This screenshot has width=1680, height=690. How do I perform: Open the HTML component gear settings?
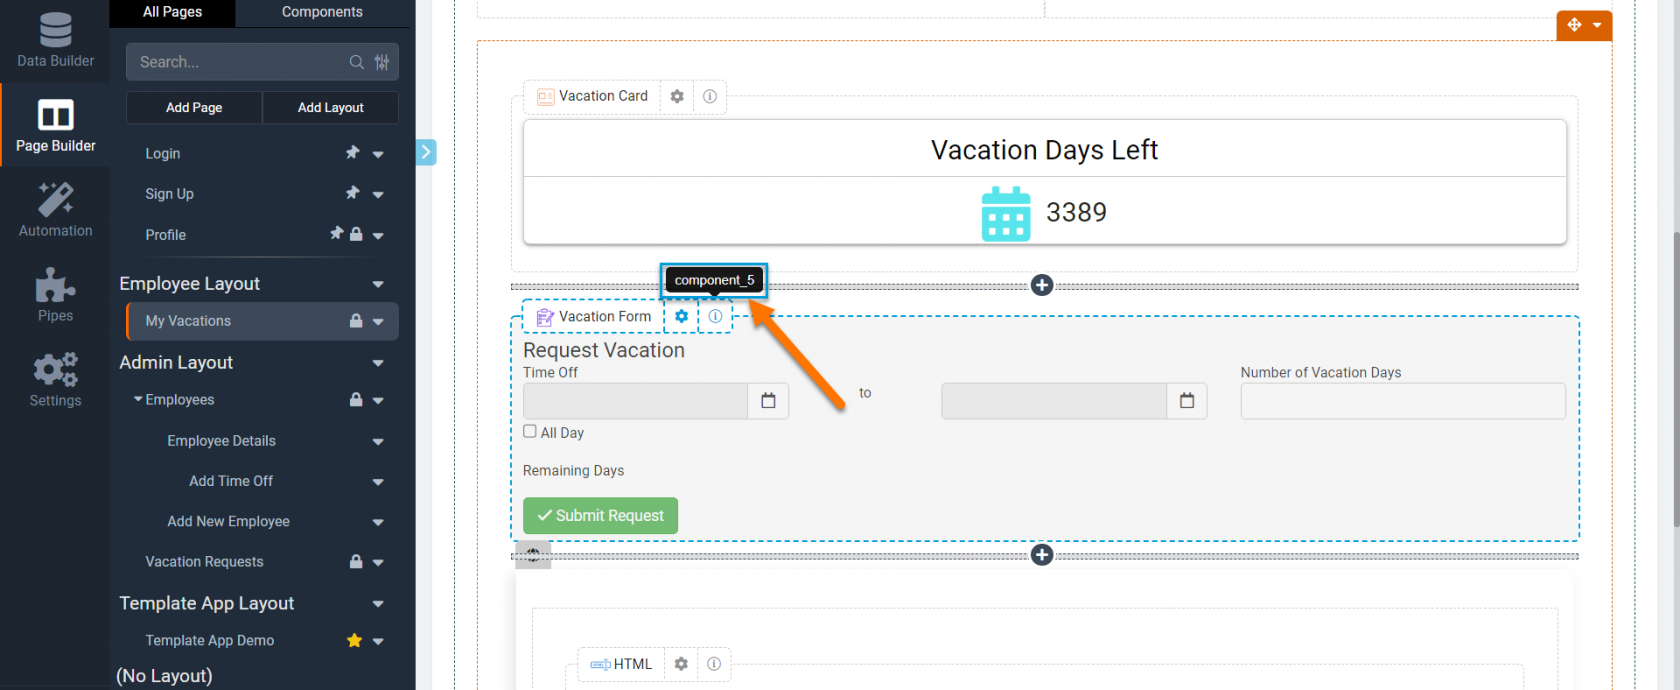pyautogui.click(x=681, y=664)
